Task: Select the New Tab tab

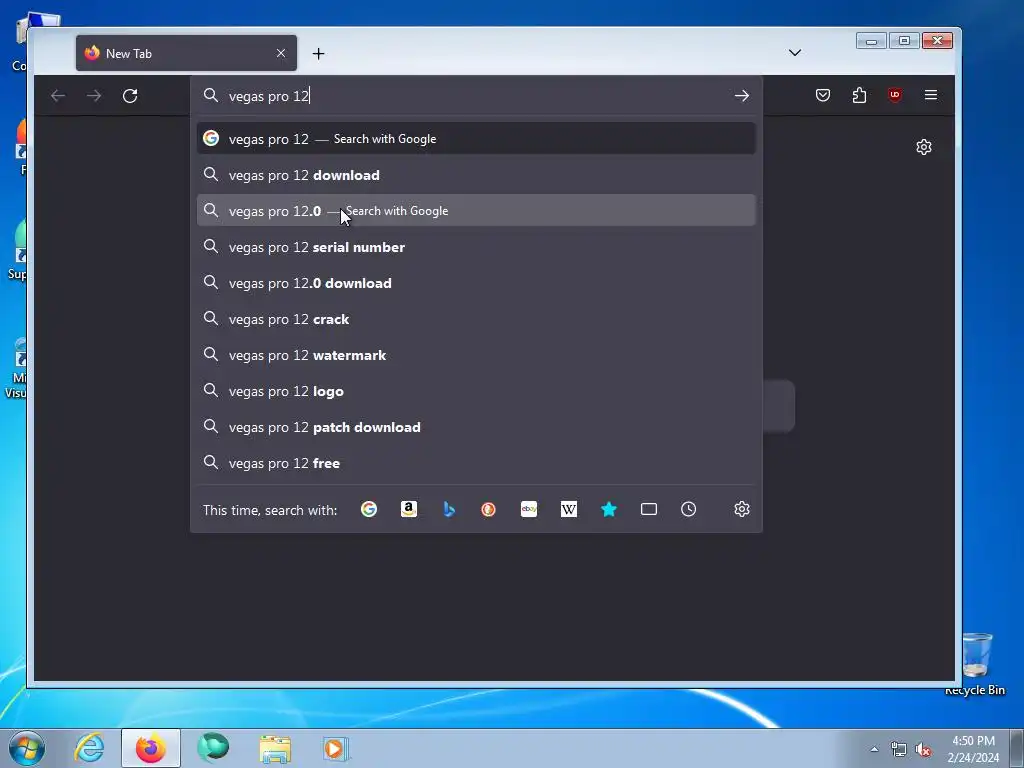Action: click(186, 54)
